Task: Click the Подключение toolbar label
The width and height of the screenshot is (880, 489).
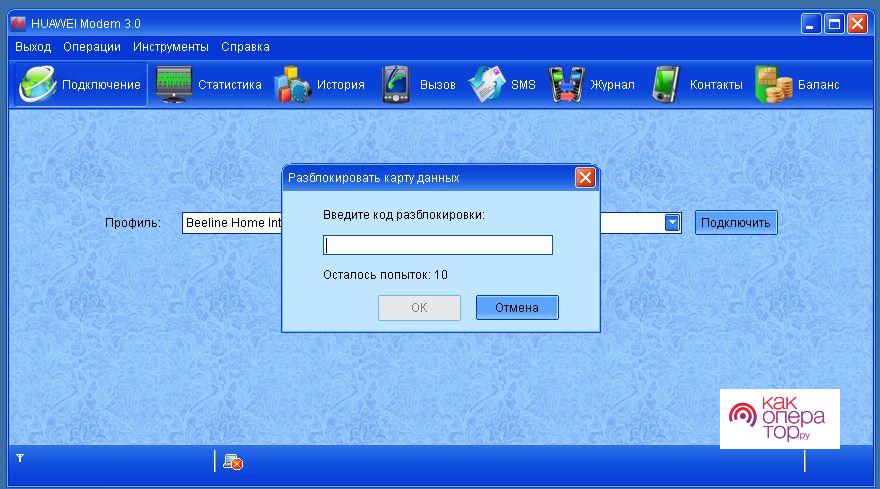Action: coord(101,85)
